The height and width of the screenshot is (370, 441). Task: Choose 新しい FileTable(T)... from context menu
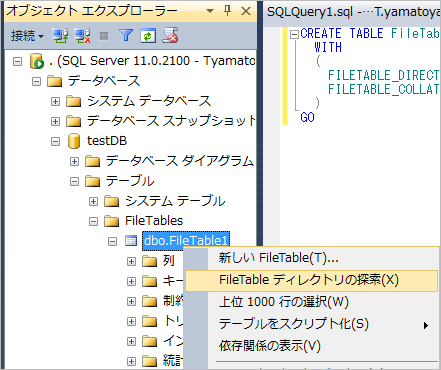[311, 258]
